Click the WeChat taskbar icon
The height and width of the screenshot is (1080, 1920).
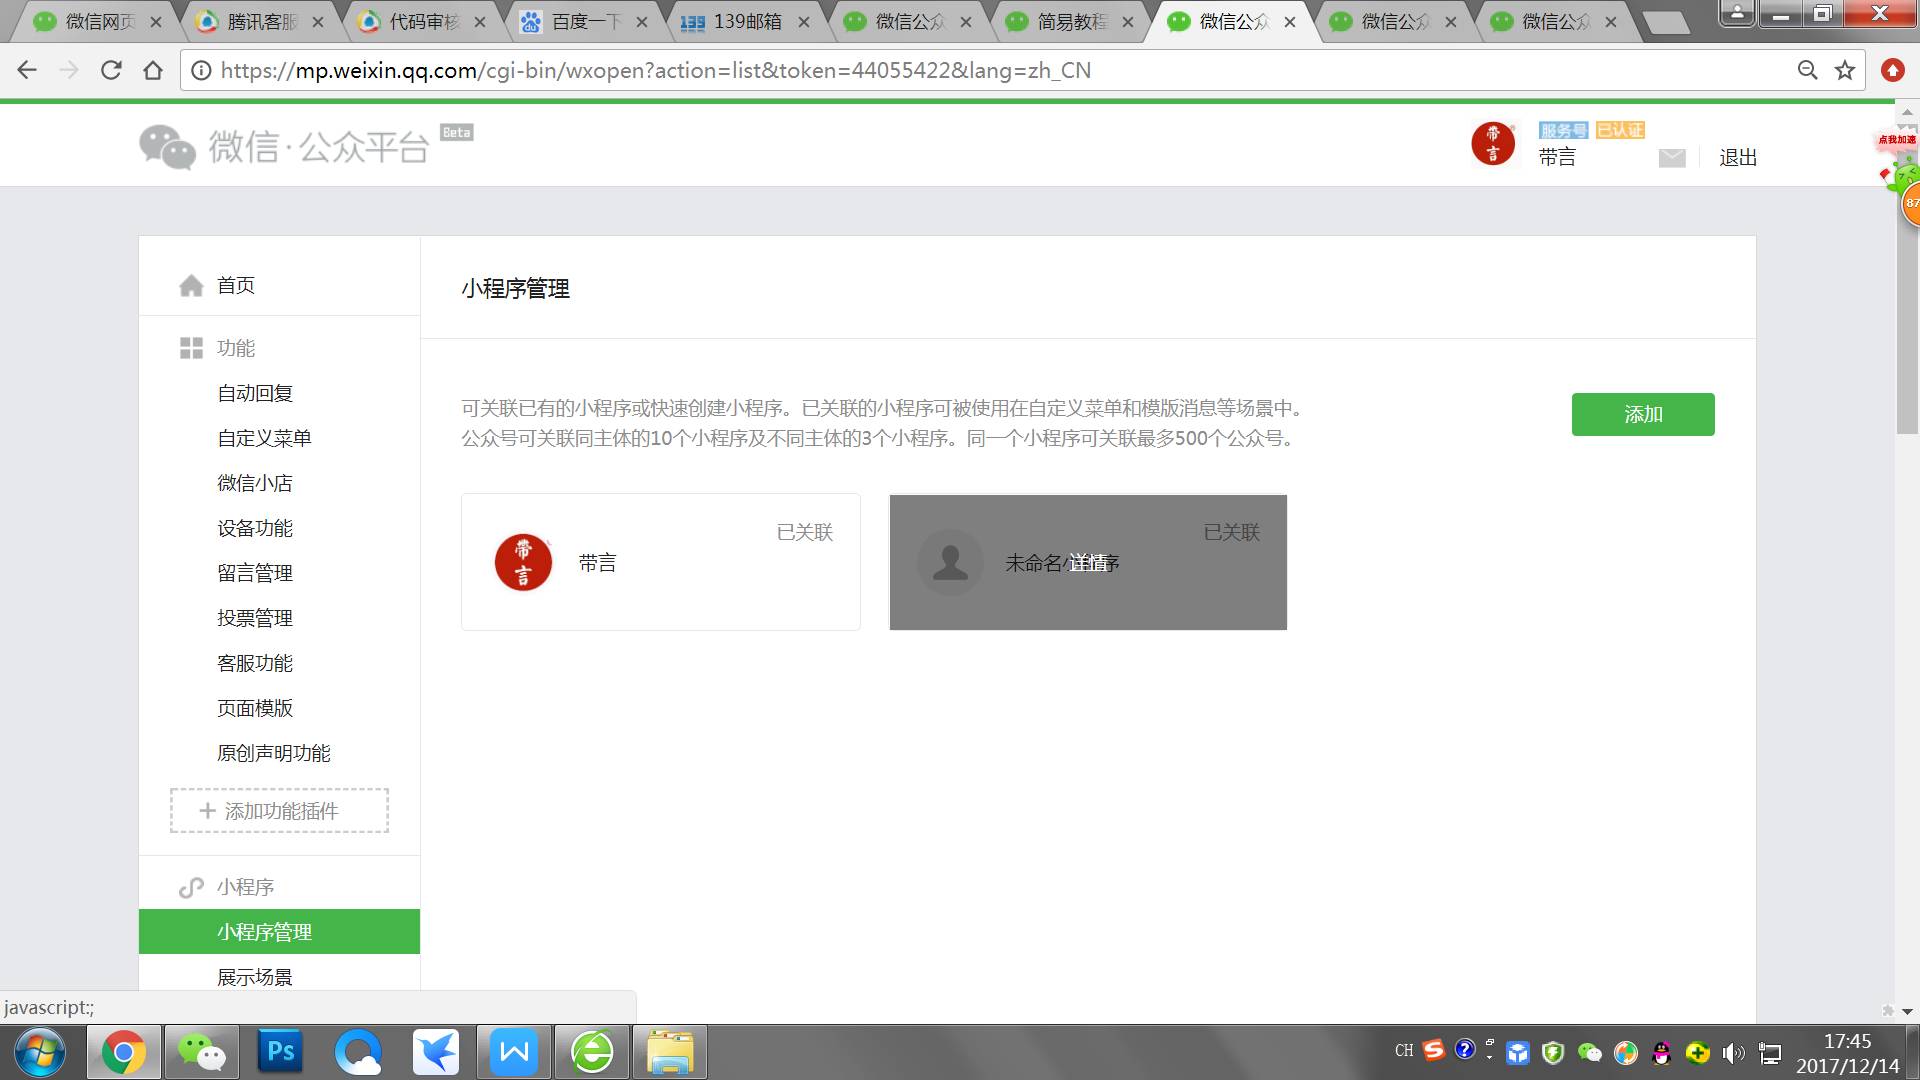point(202,1052)
